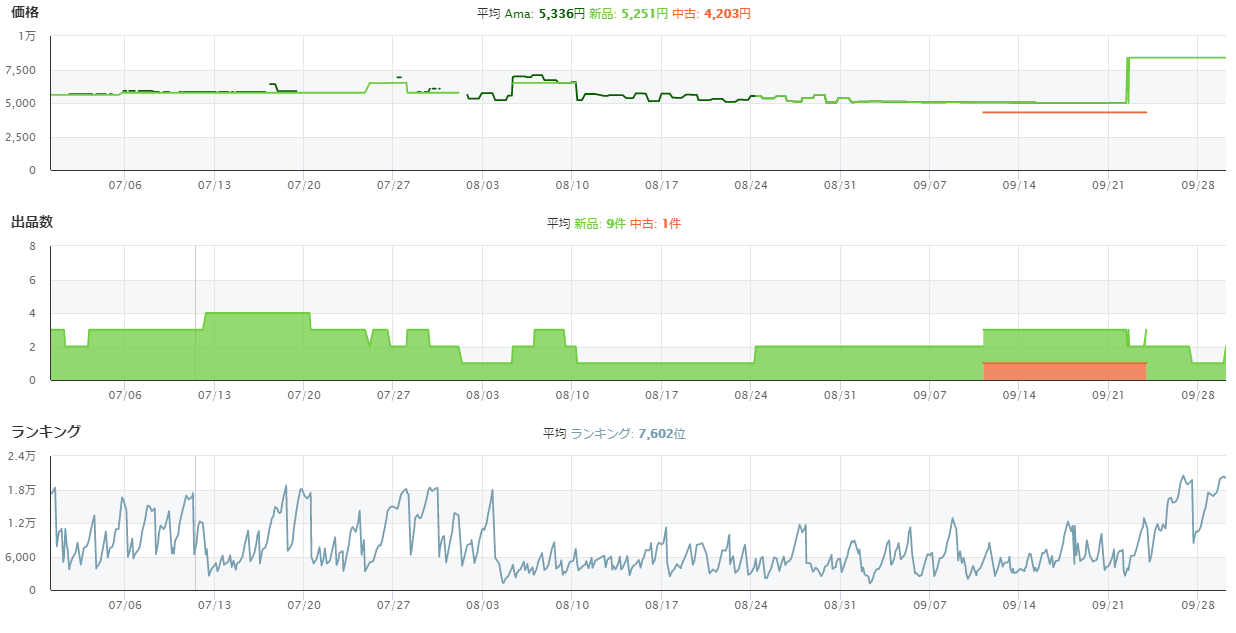Click the 価格 chart title
Viewport: 1236px width, 633px height.
pyautogui.click(x=26, y=12)
